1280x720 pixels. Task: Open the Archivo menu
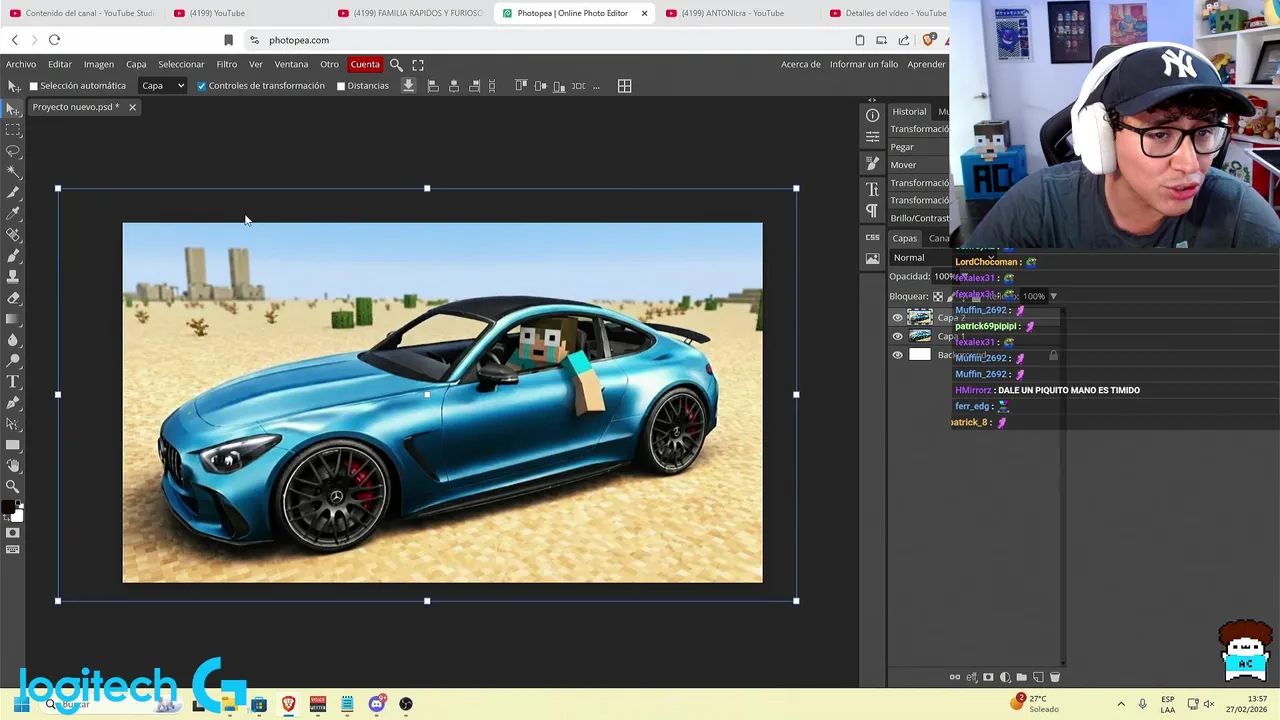(x=21, y=64)
